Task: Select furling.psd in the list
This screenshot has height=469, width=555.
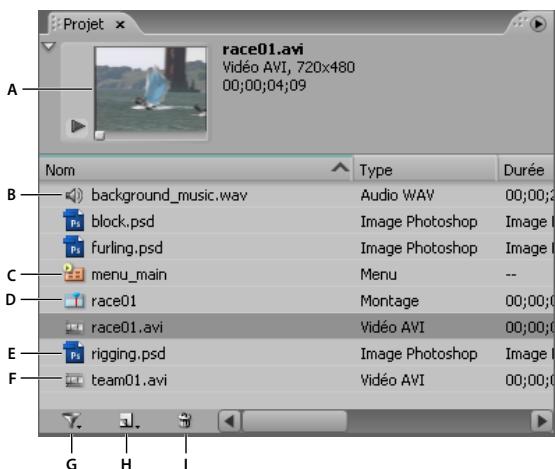Action: tap(127, 248)
